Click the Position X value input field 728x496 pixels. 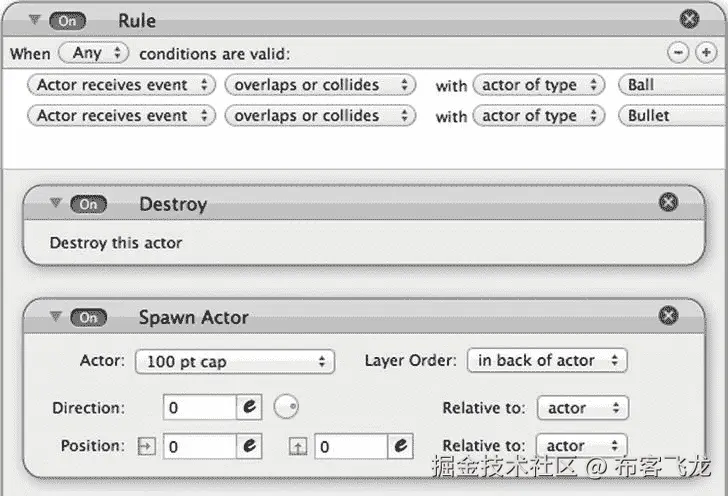200,446
